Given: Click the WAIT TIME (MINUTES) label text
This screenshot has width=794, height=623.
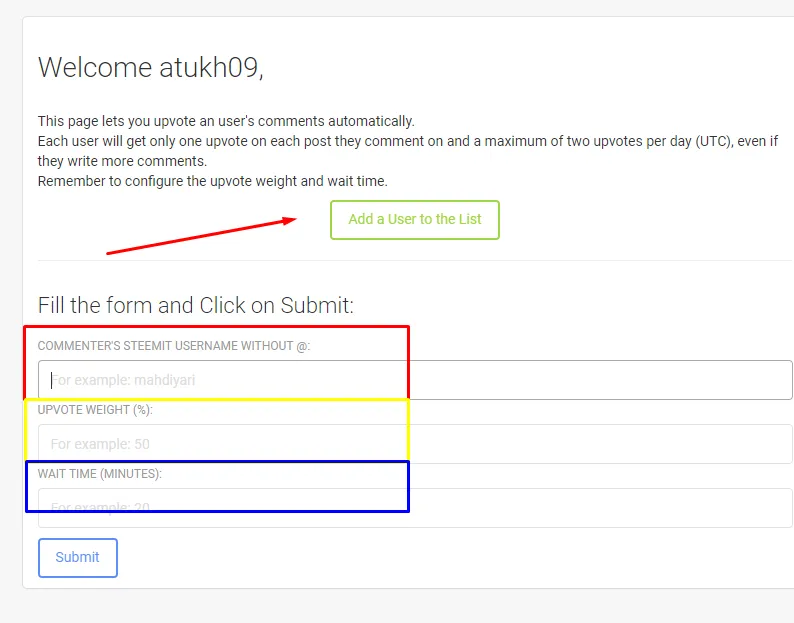Looking at the screenshot, I should [100, 474].
